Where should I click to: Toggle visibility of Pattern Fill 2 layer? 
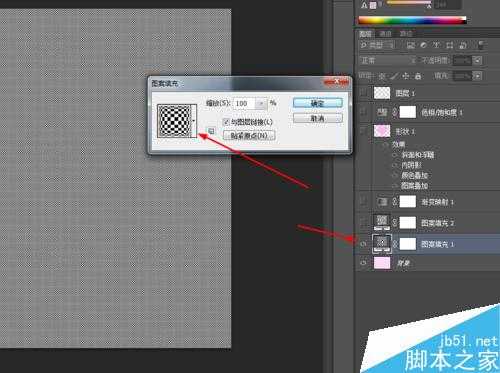tap(364, 223)
